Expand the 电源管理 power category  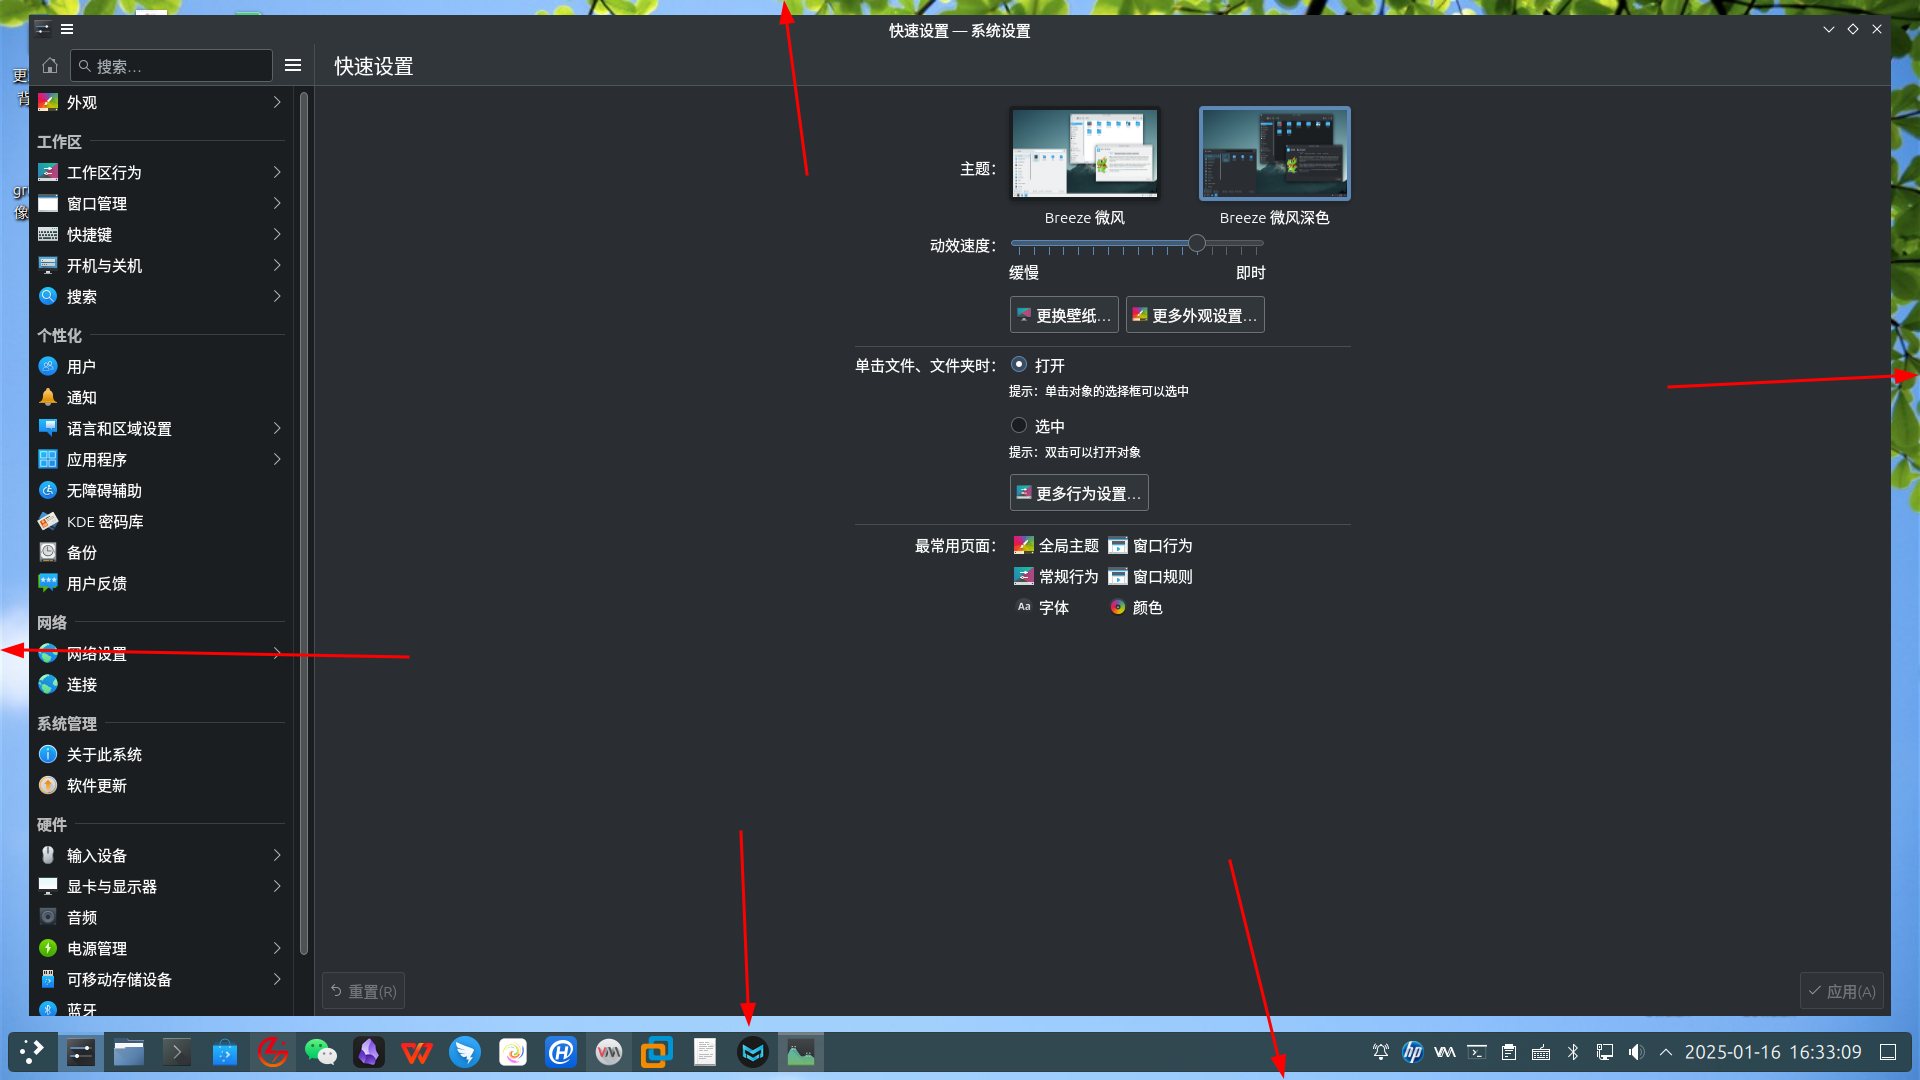pyautogui.click(x=161, y=949)
